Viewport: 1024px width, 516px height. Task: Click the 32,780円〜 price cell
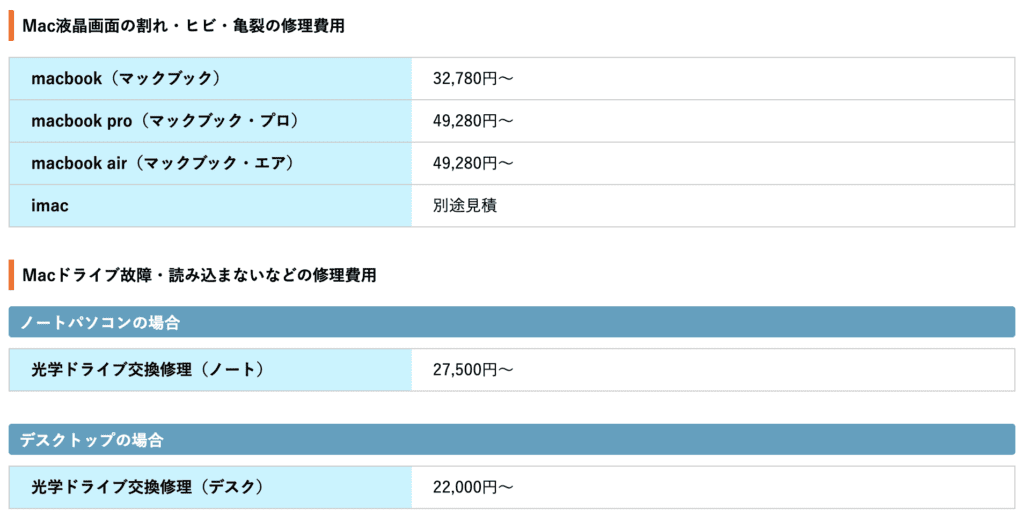[x=473, y=78]
